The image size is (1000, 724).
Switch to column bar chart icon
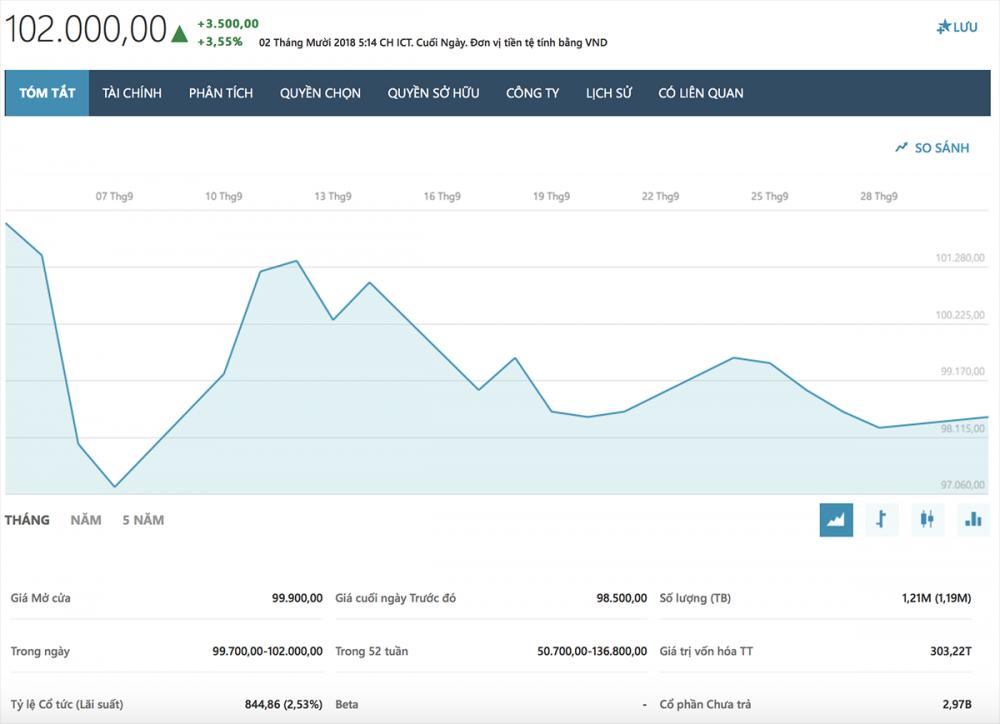point(972,519)
